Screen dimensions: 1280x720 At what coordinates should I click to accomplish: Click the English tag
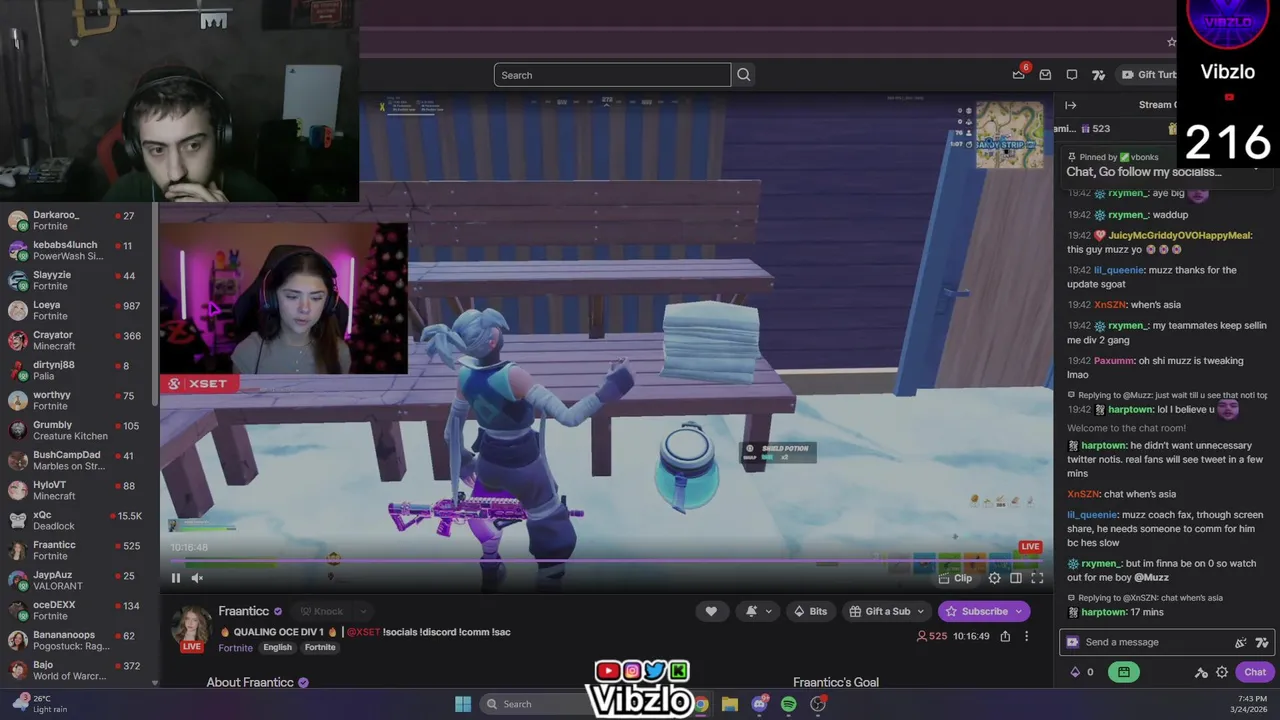click(x=277, y=647)
